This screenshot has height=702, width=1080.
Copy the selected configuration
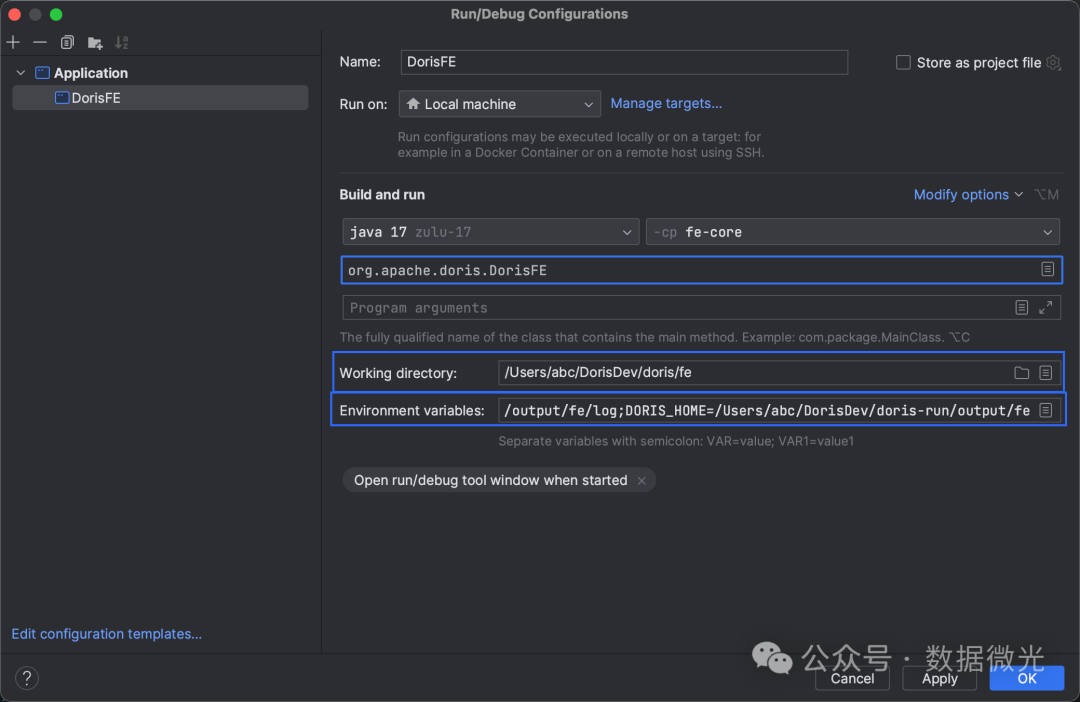pos(67,42)
